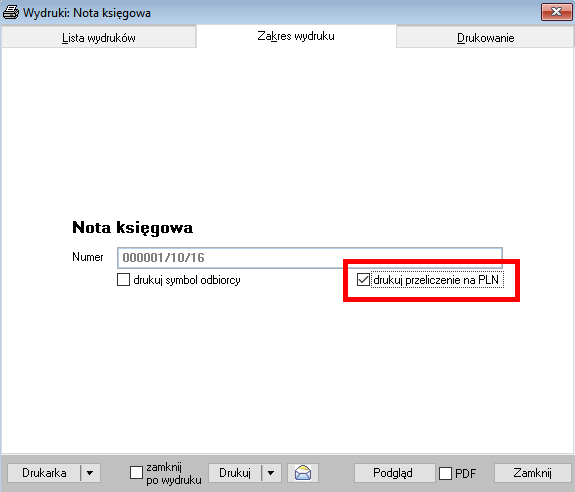Tick the PDF checkbox
The image size is (575, 492).
coord(445,473)
